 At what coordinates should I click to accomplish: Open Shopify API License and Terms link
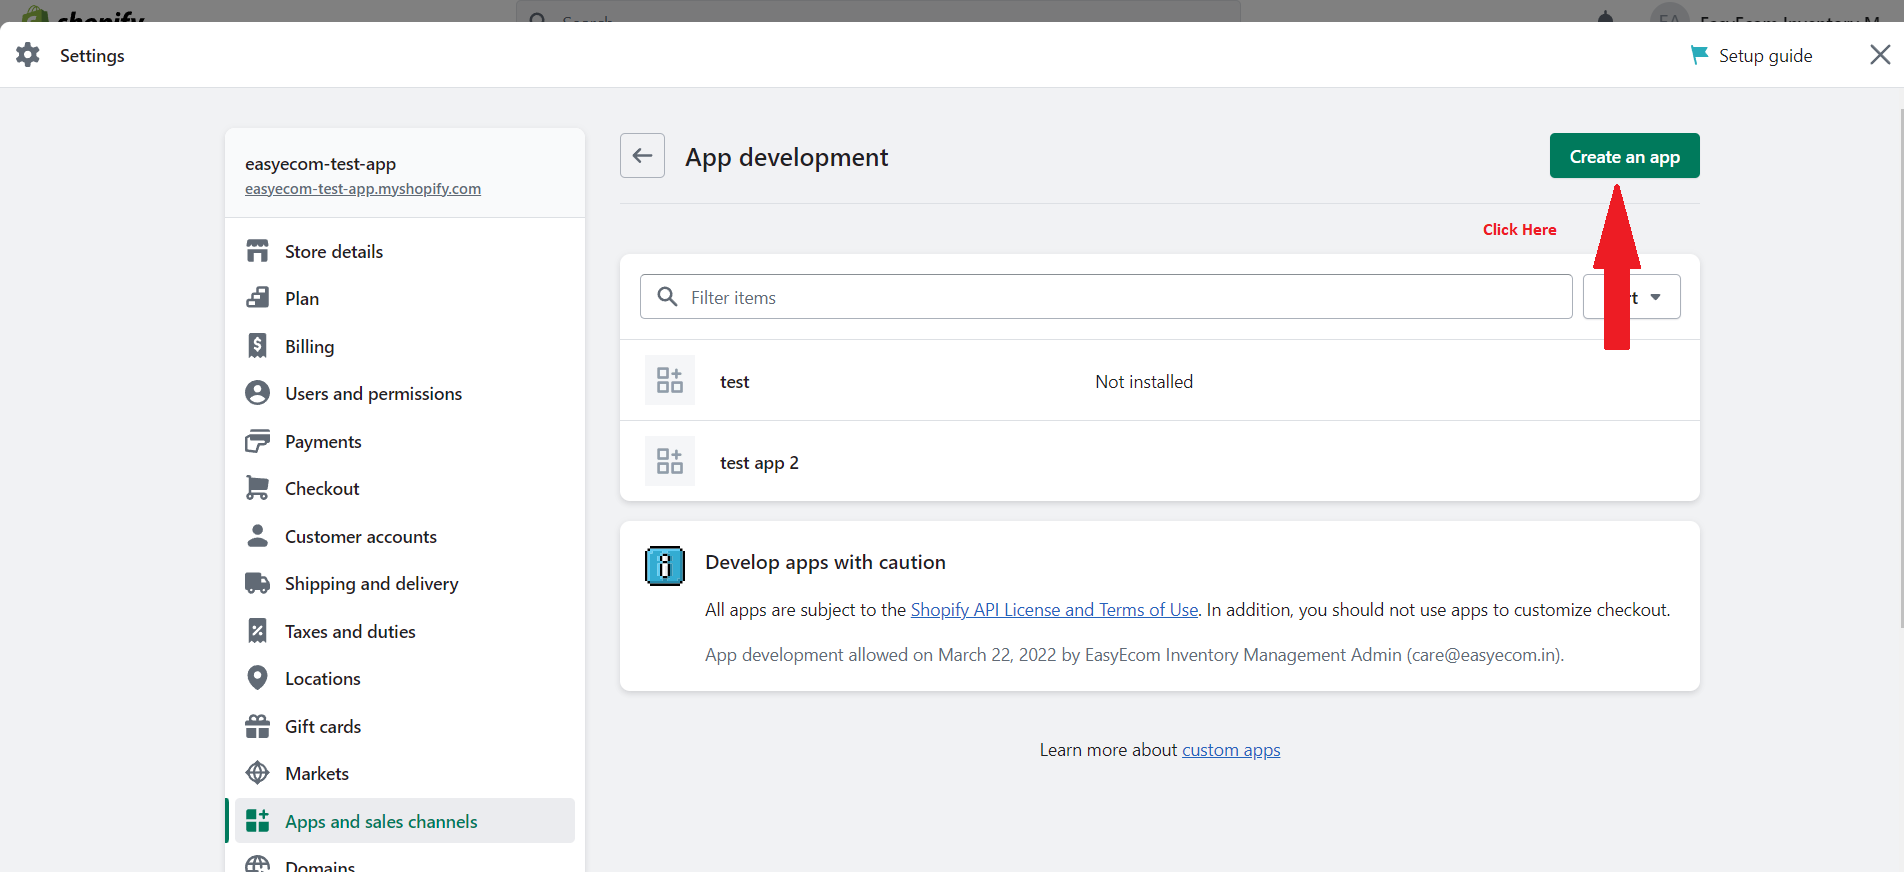click(1054, 609)
